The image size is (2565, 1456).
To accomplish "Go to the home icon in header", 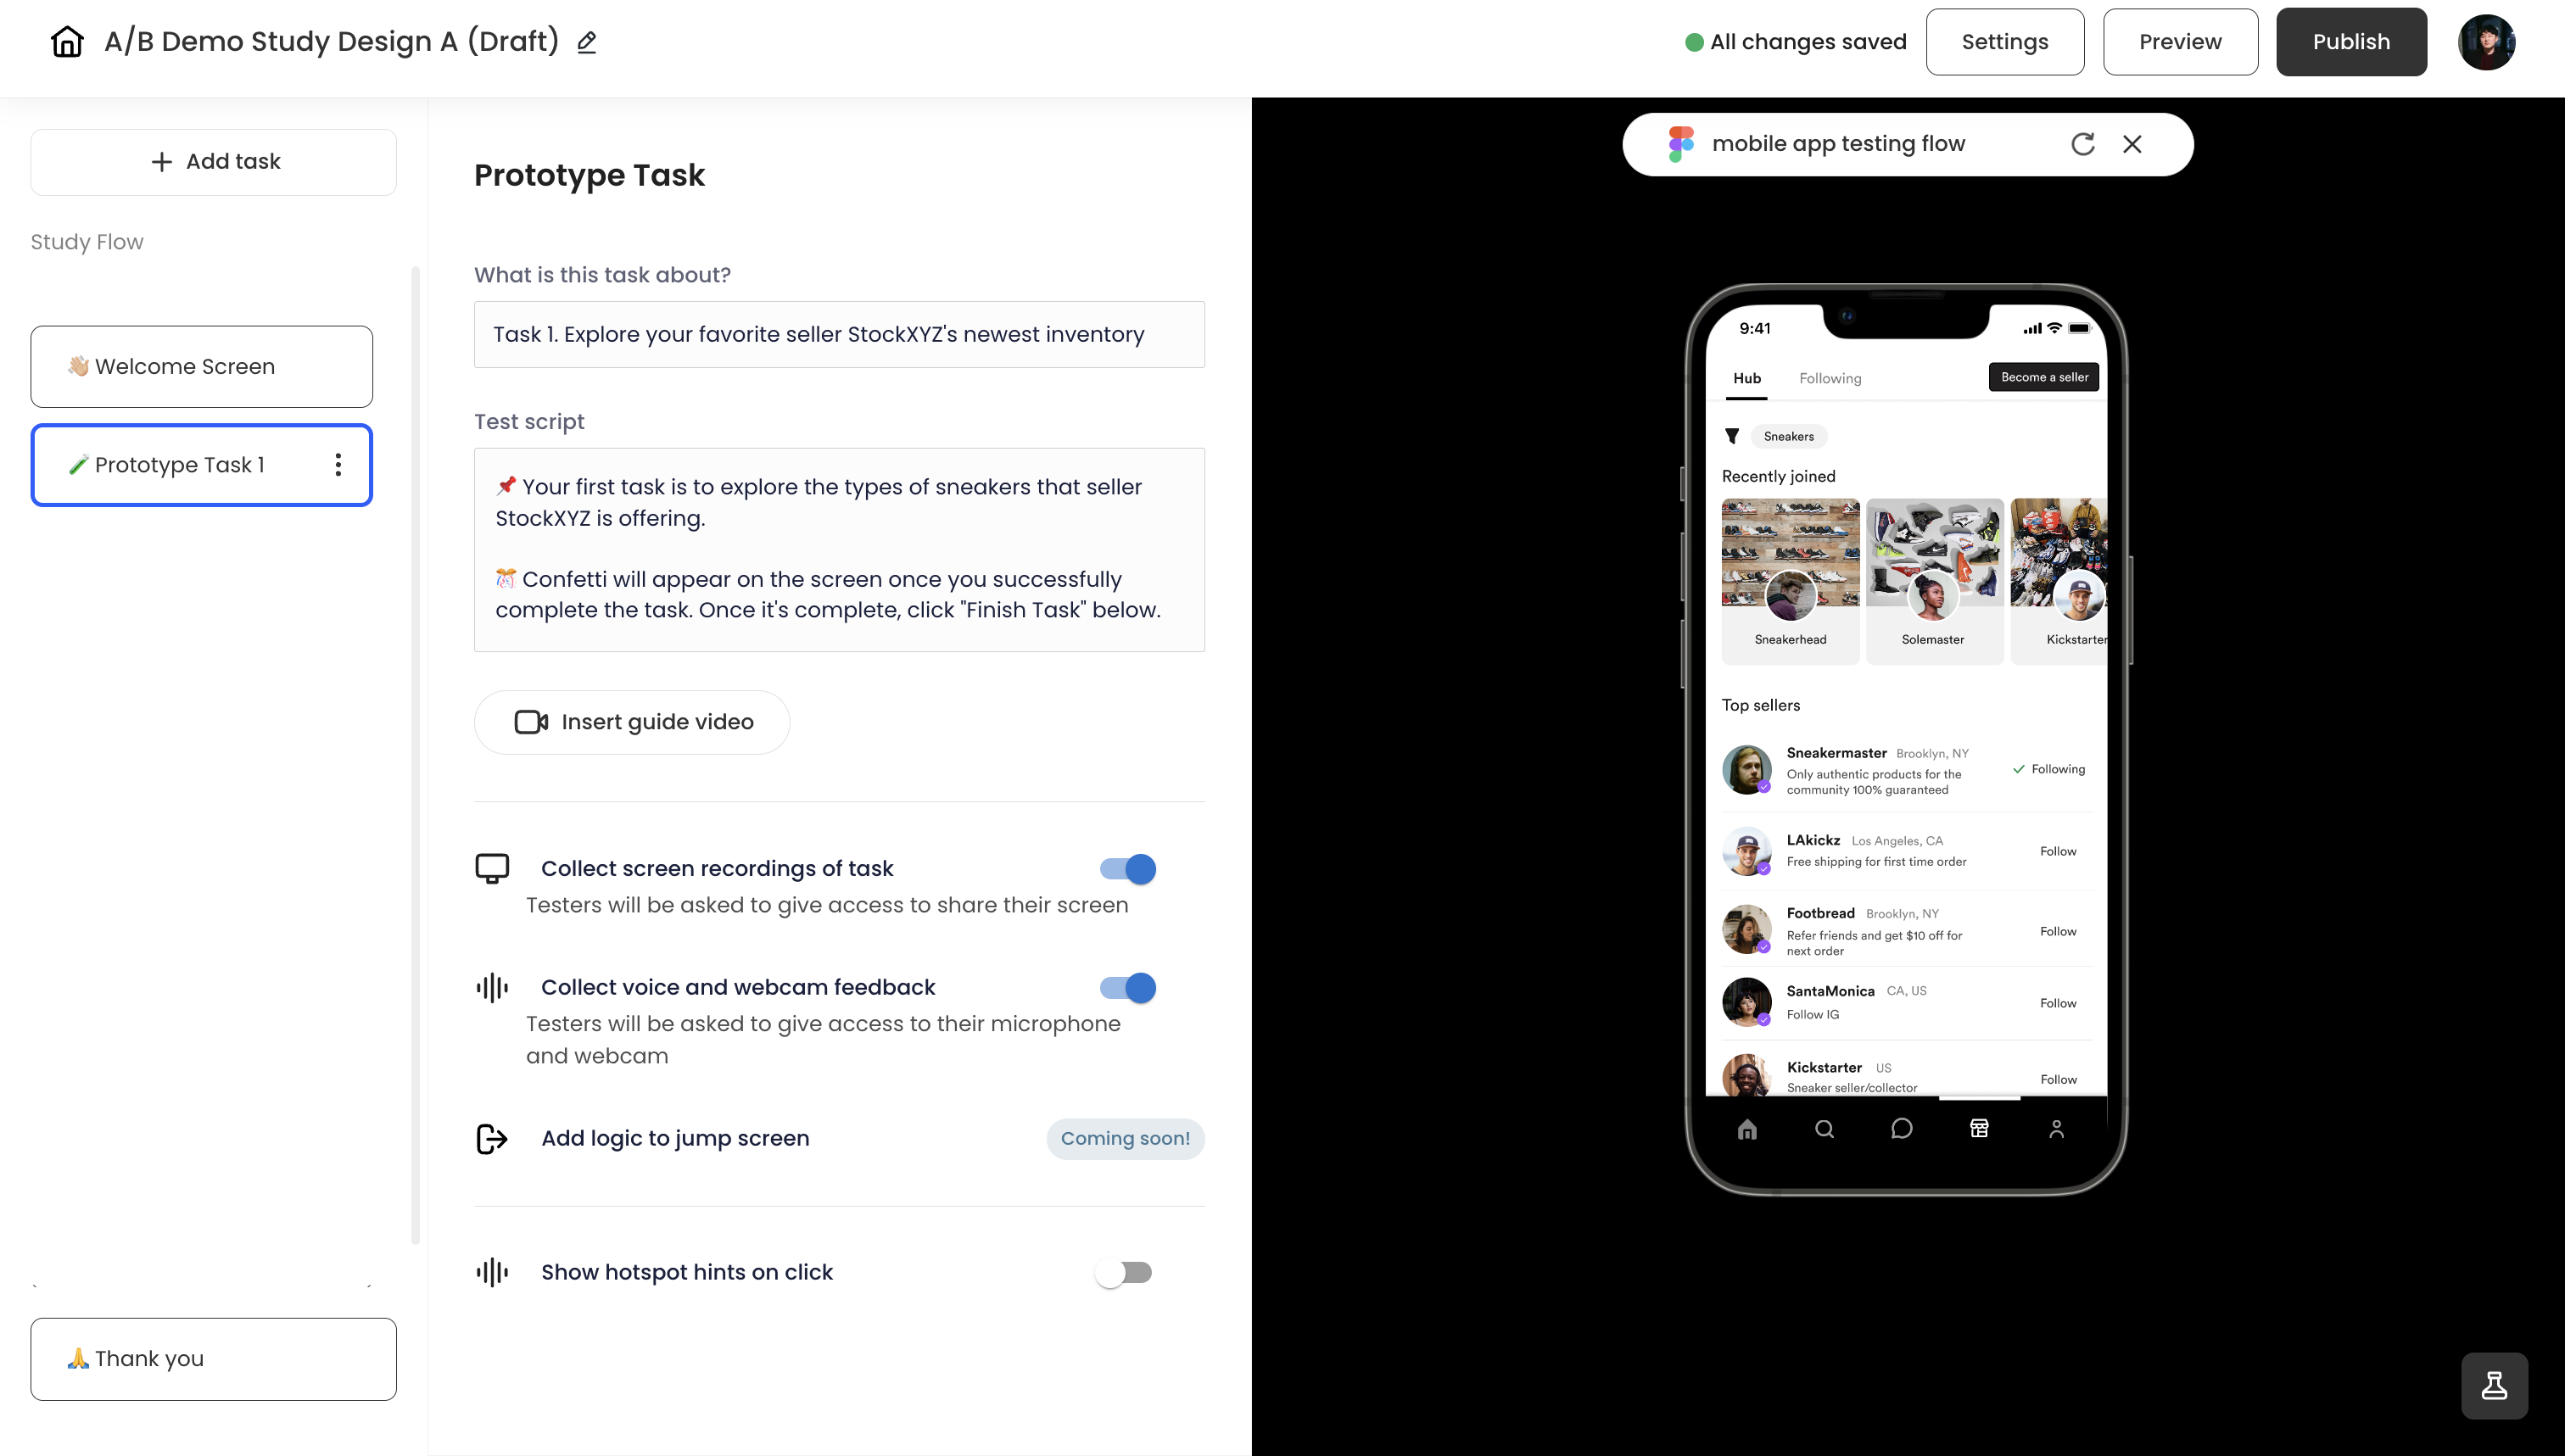I will point(67,41).
